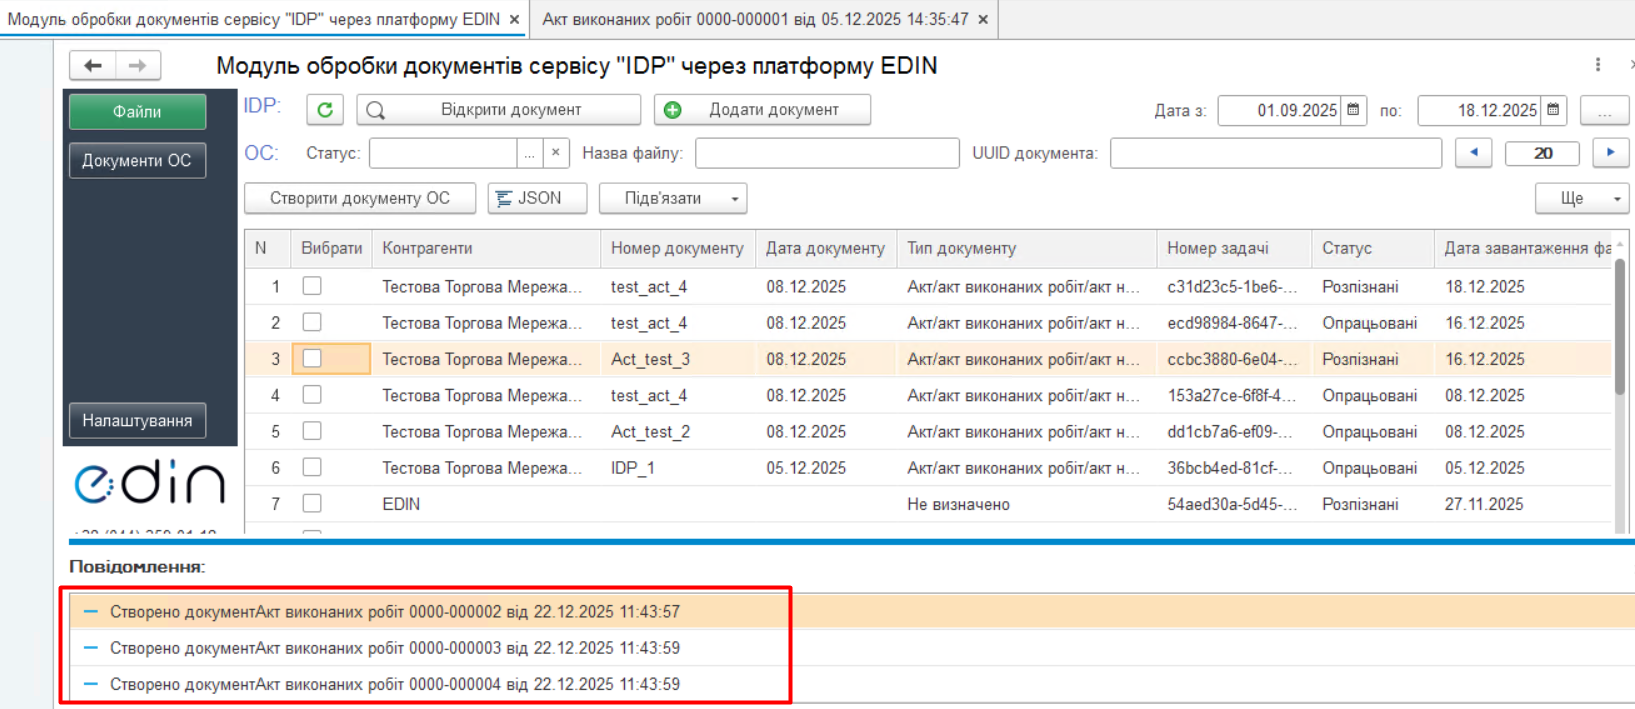Click the forward navigation arrow
This screenshot has height=709, width=1635.
click(138, 66)
